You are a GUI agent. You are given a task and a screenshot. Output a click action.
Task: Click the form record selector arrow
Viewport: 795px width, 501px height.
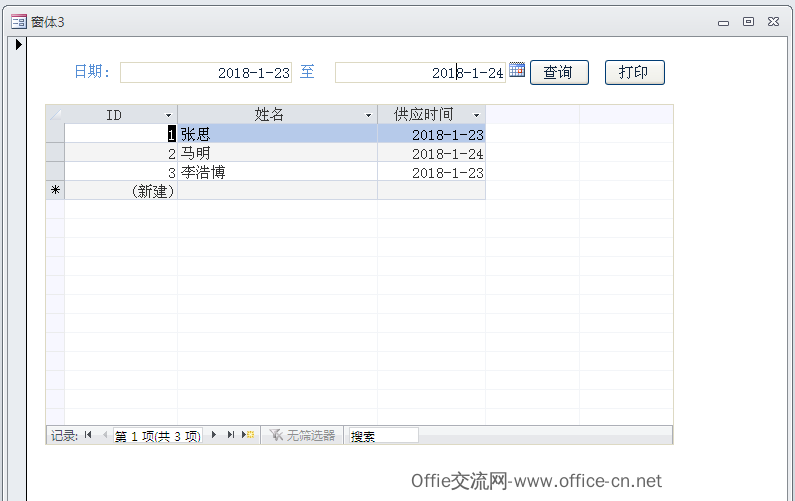[x=19, y=45]
